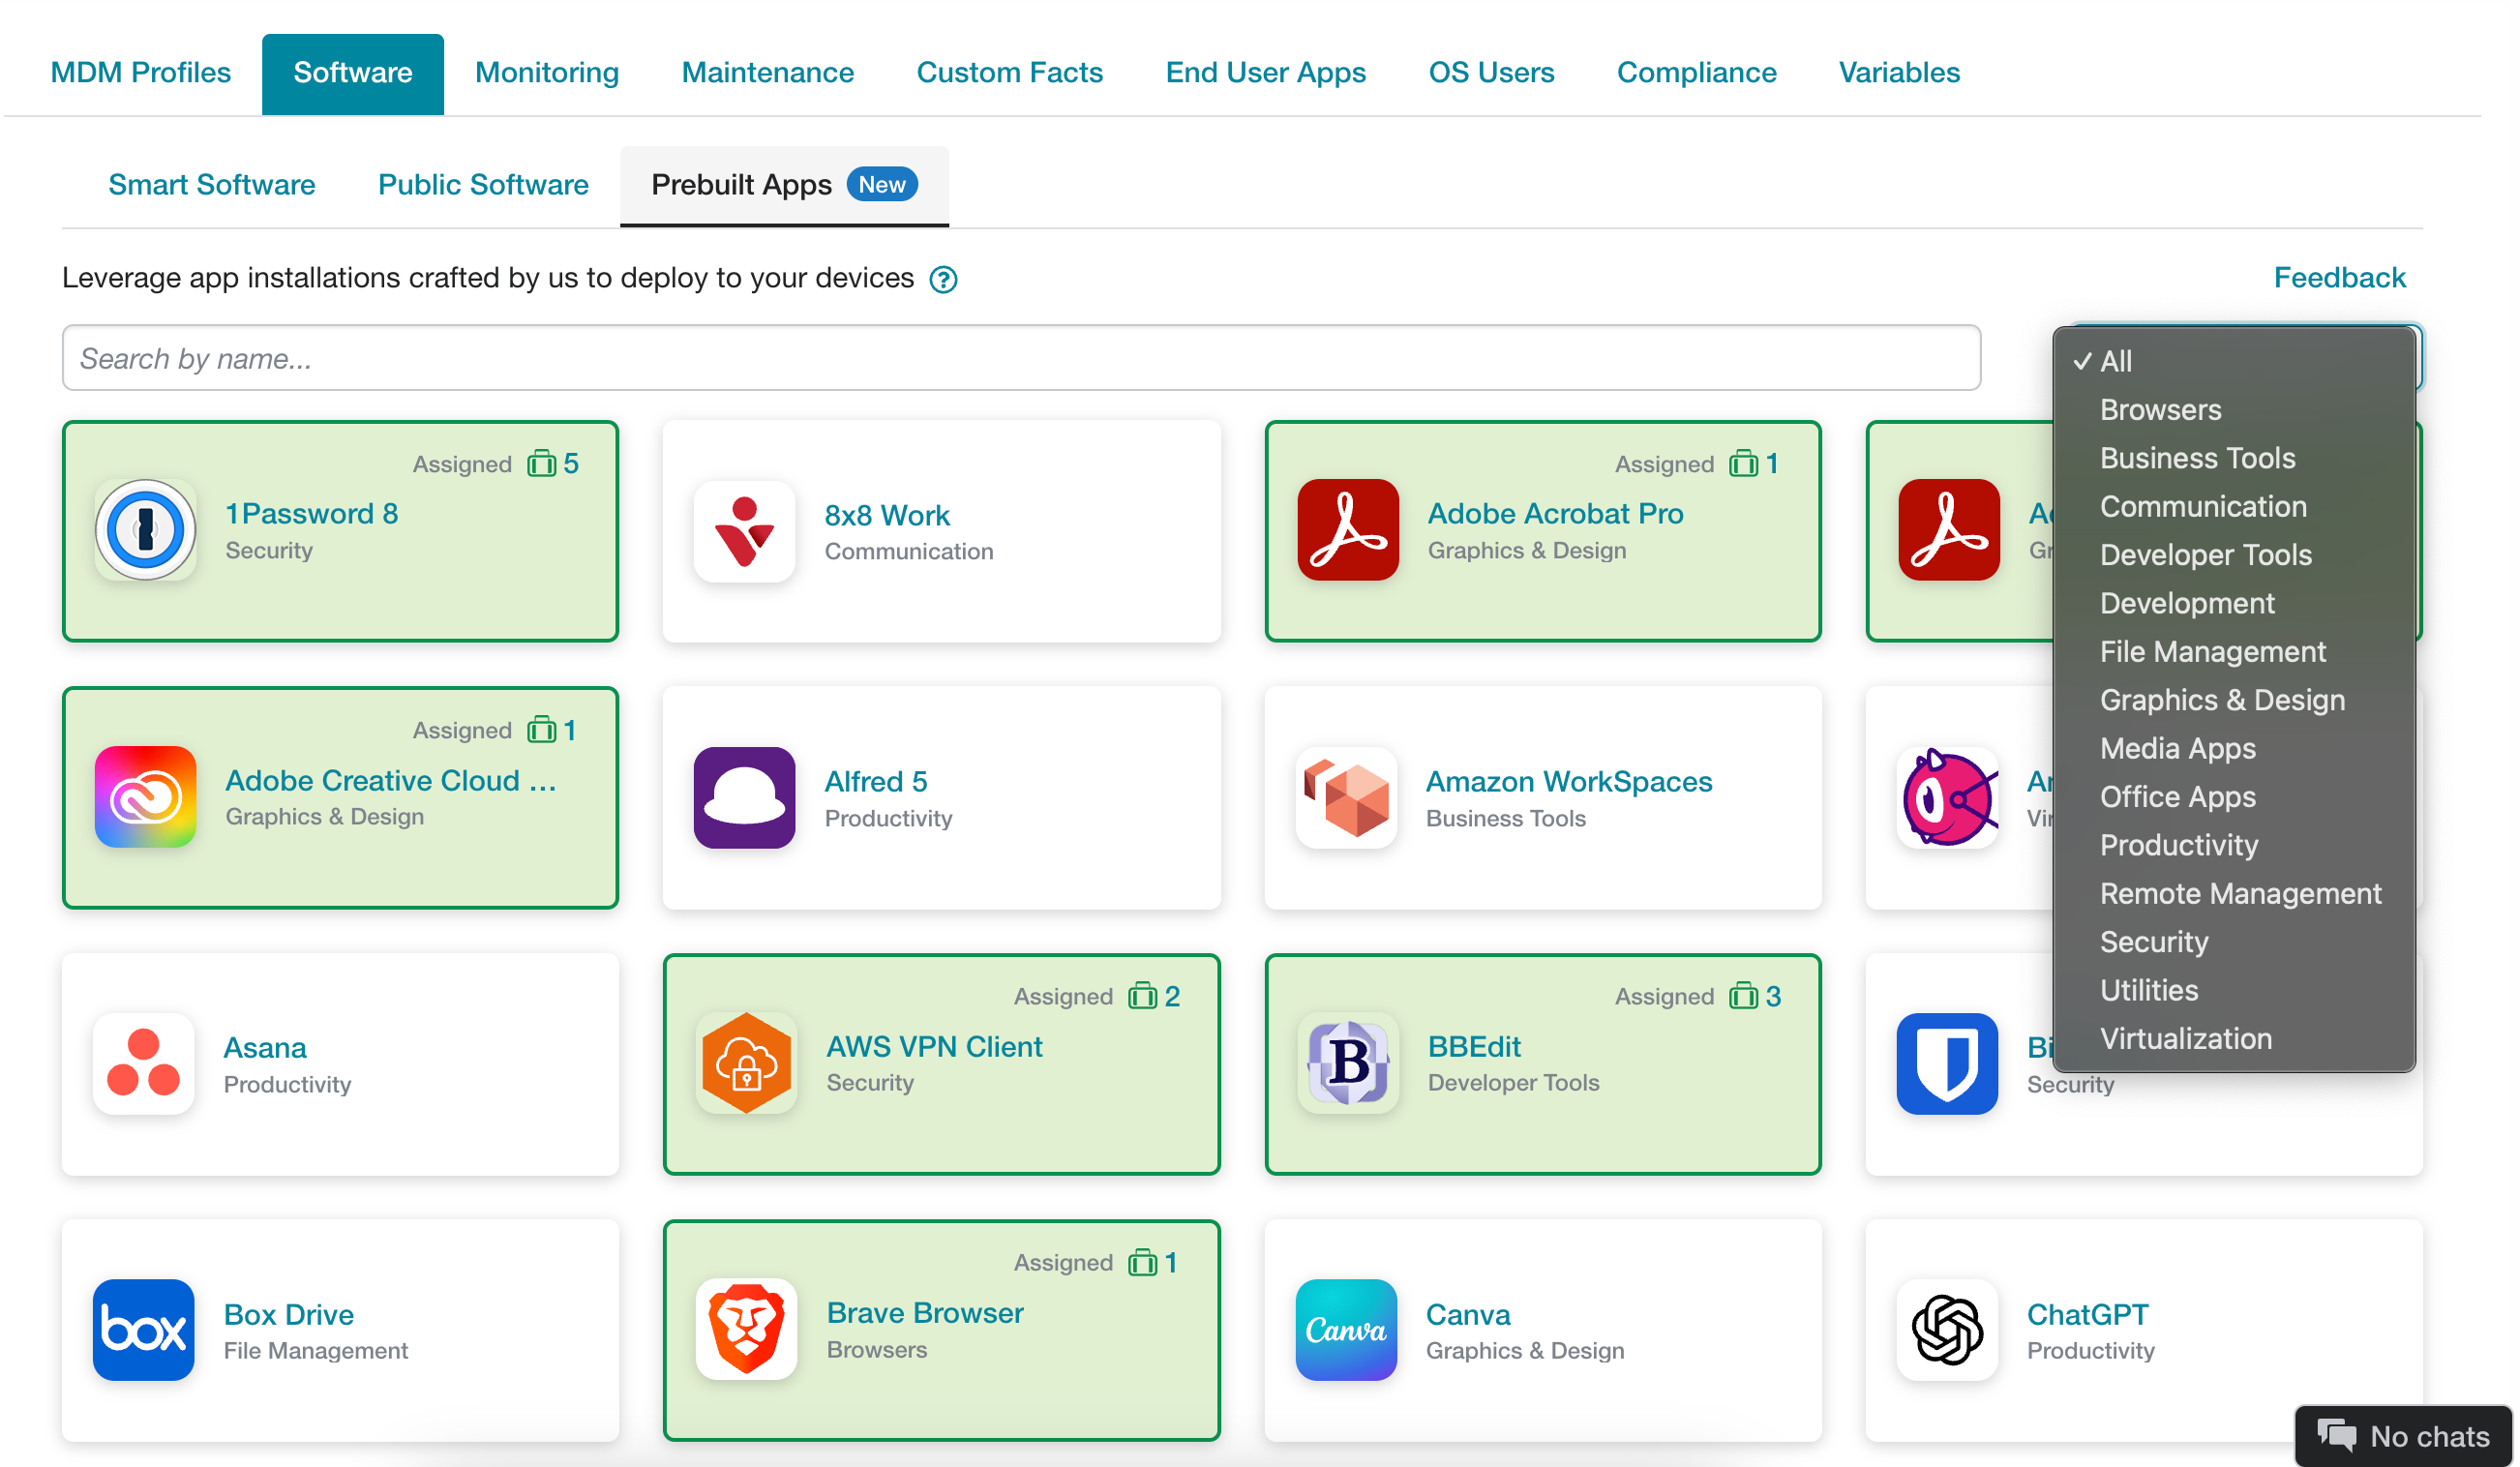Click the Adobe Acrobat Pro app icon

coord(1347,530)
